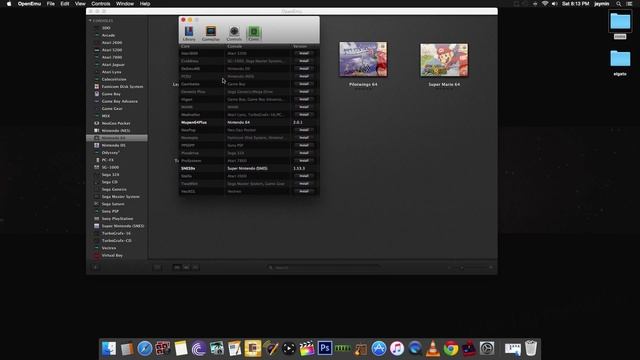Select Atari Jaguar in the sidebar
The height and width of the screenshot is (360, 640).
(113, 65)
